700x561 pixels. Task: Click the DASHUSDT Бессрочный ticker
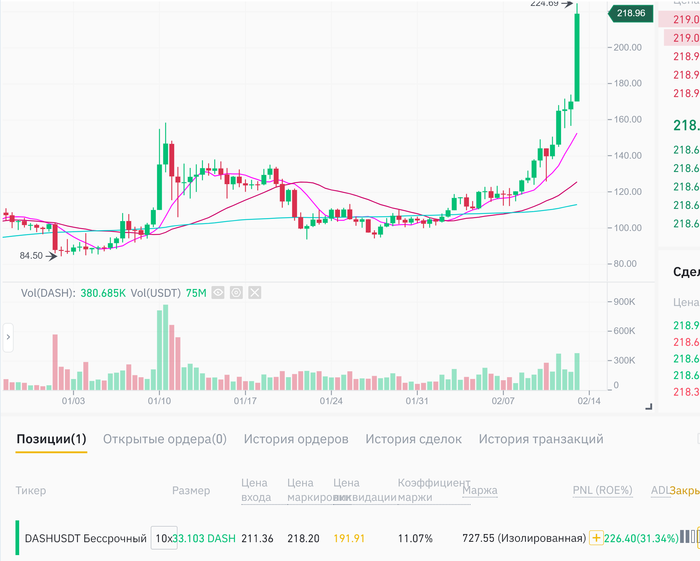pyautogui.click(x=85, y=538)
